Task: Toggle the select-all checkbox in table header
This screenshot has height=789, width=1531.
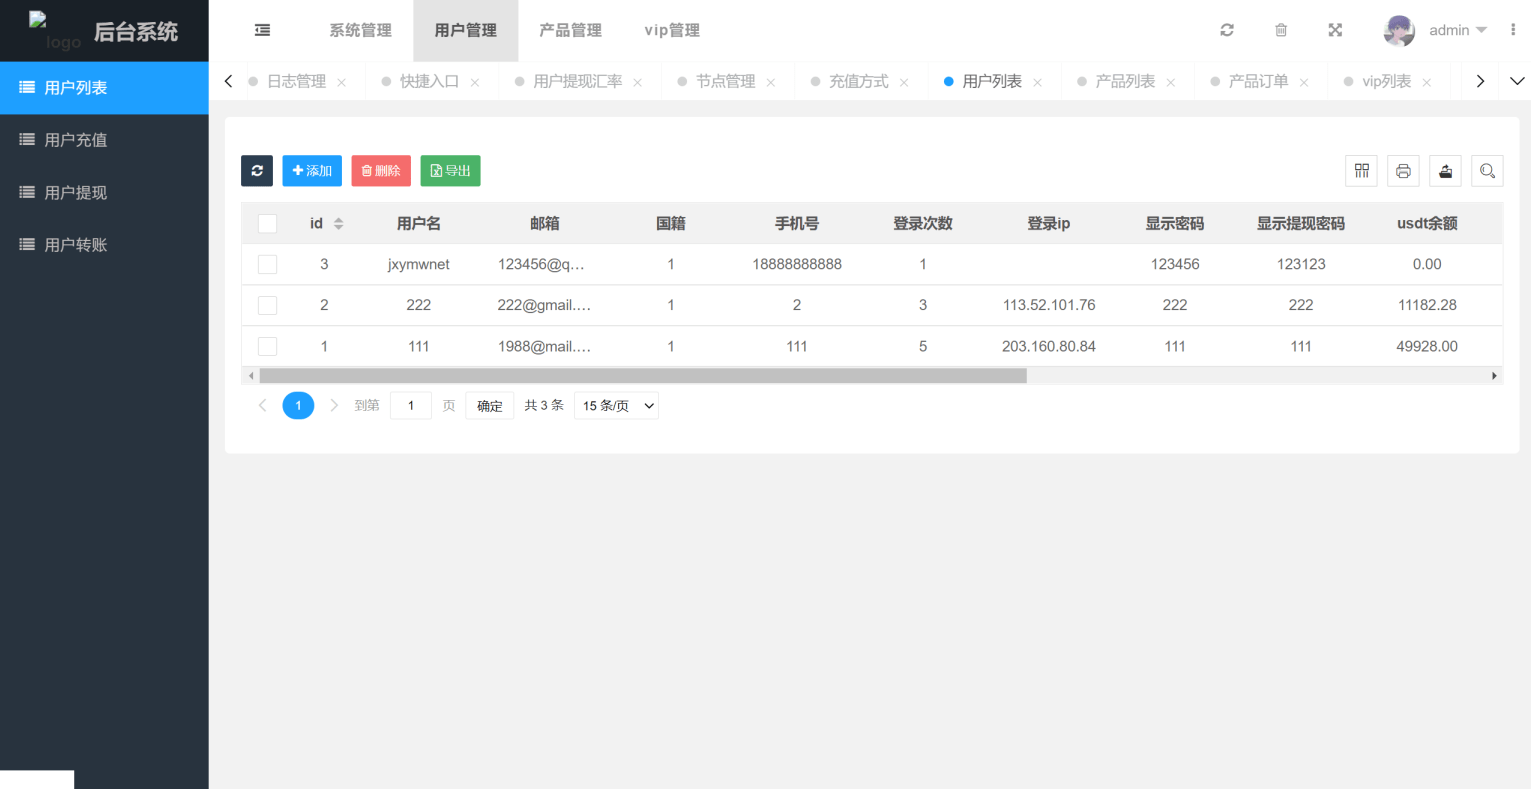Action: click(x=267, y=224)
